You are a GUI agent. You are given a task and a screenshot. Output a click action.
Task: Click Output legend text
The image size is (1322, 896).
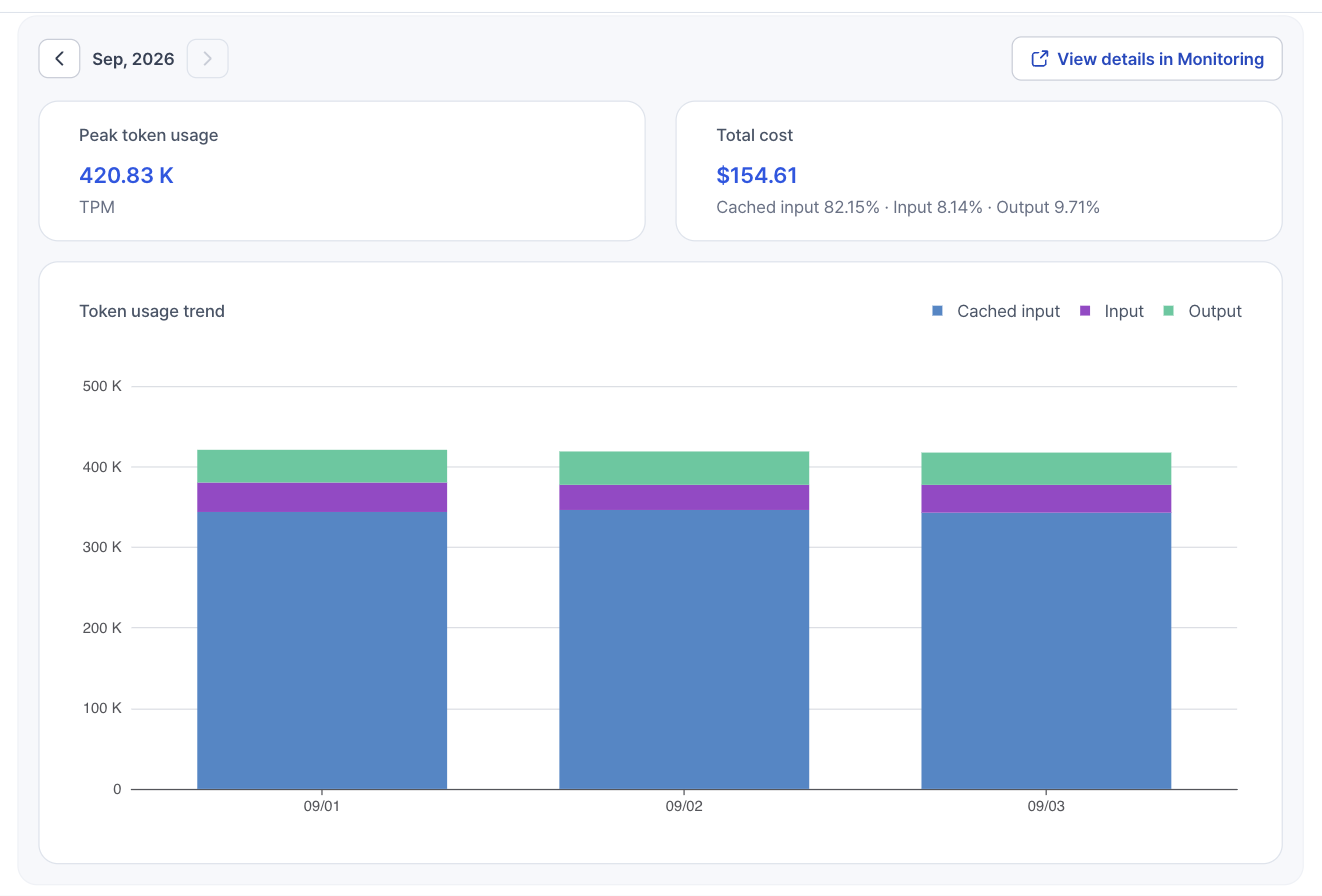click(x=1215, y=311)
